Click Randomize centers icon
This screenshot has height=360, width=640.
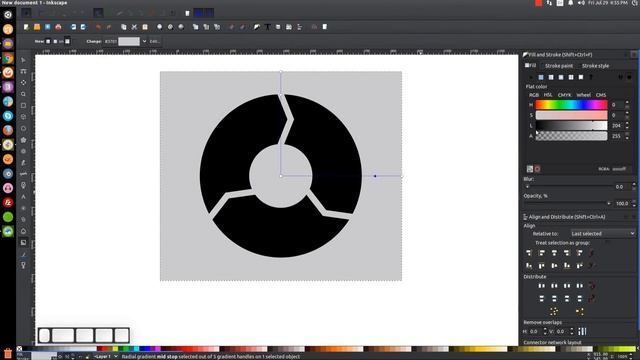[554, 312]
